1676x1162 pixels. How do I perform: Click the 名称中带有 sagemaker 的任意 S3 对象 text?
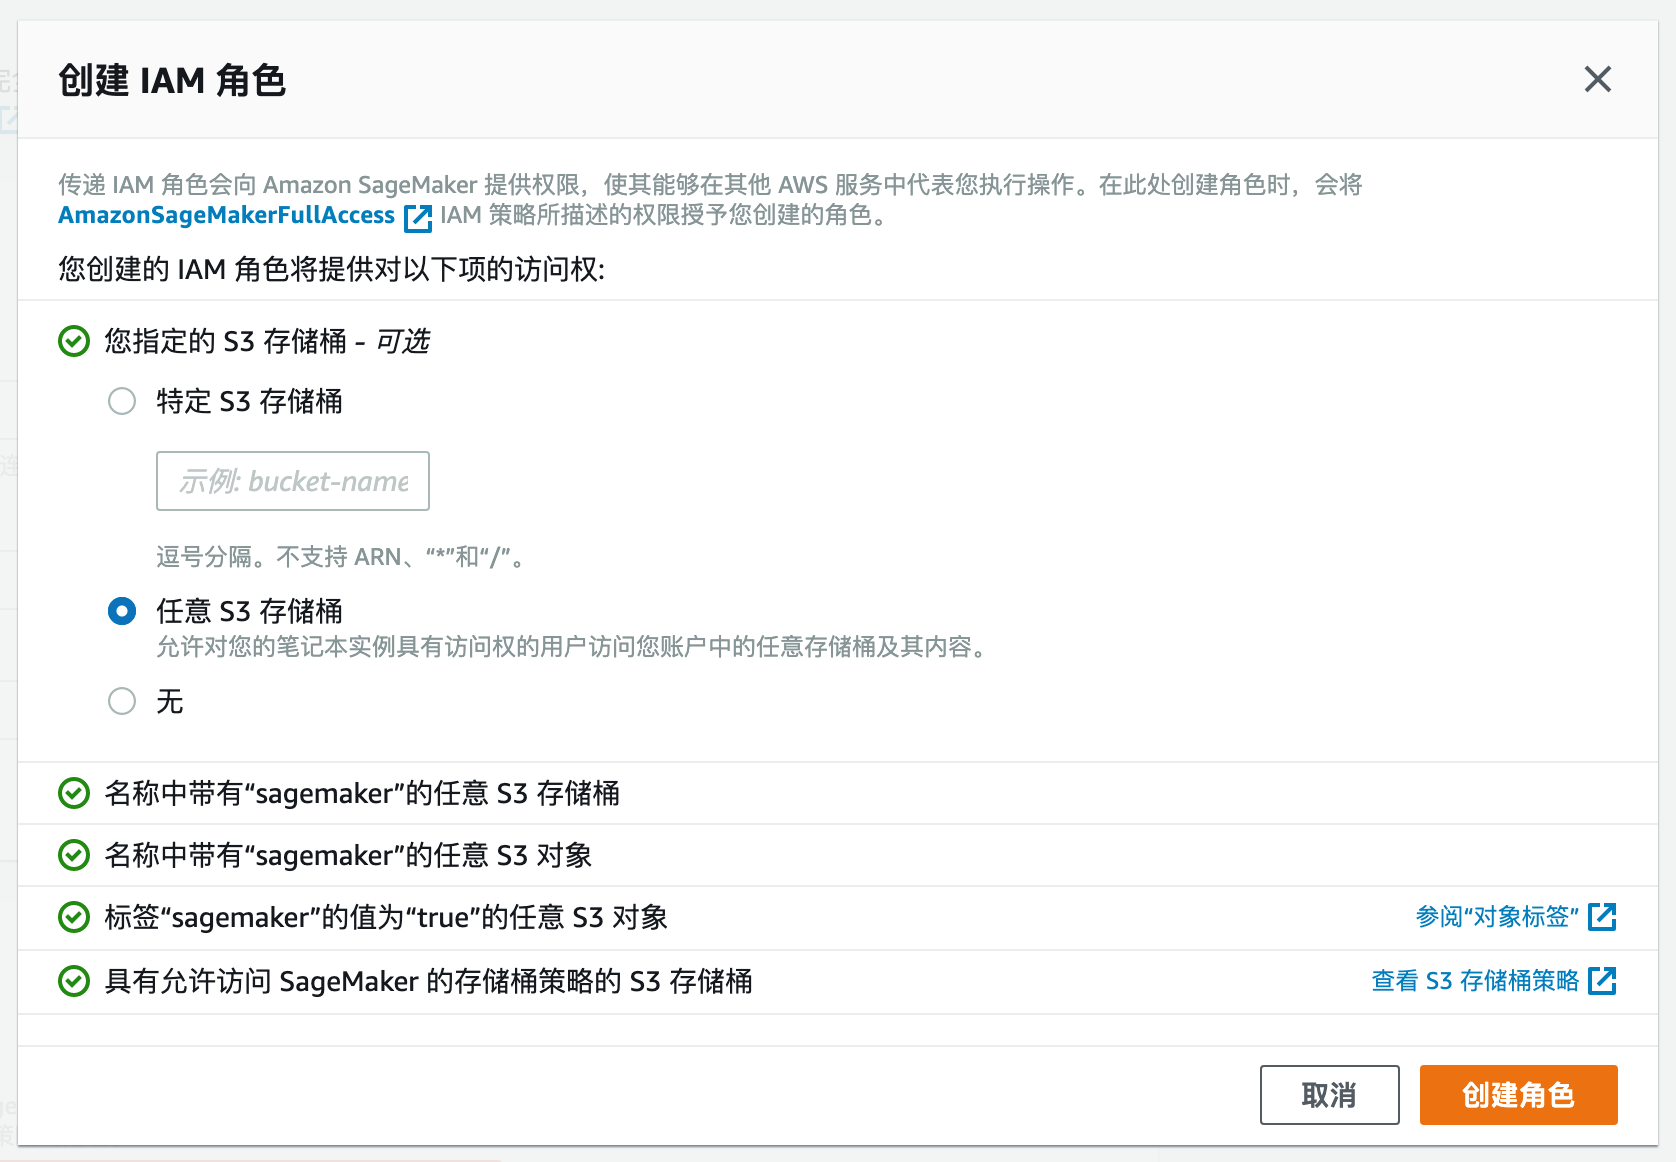coord(348,855)
